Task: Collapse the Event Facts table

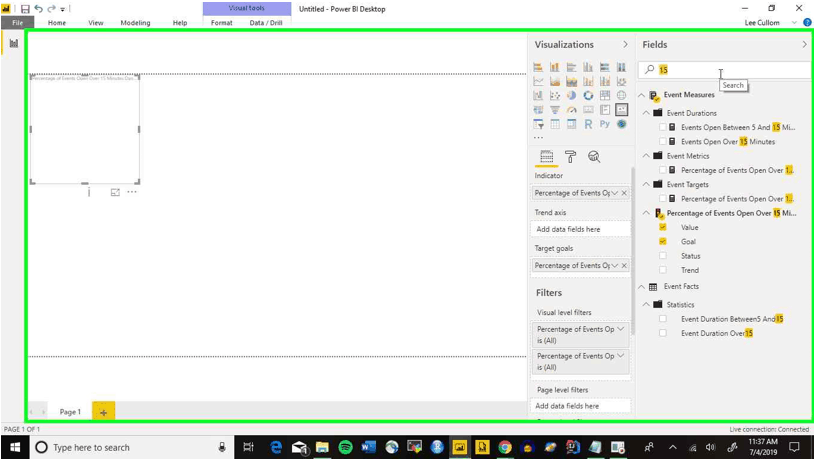Action: pos(641,286)
